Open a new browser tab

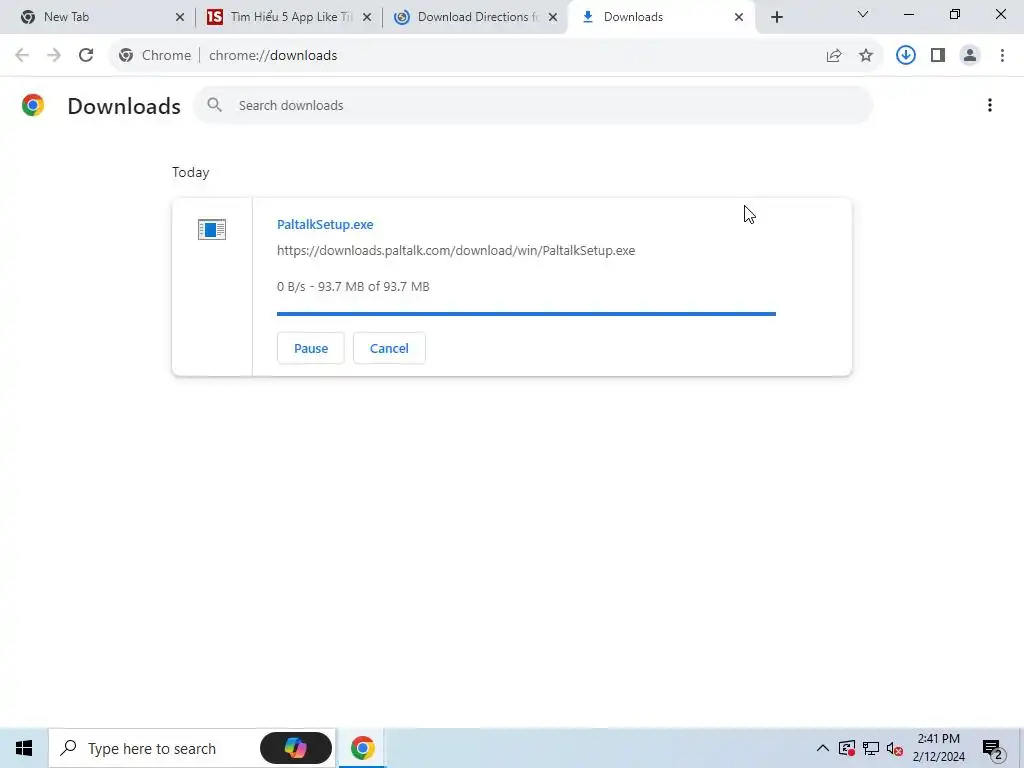(x=776, y=18)
